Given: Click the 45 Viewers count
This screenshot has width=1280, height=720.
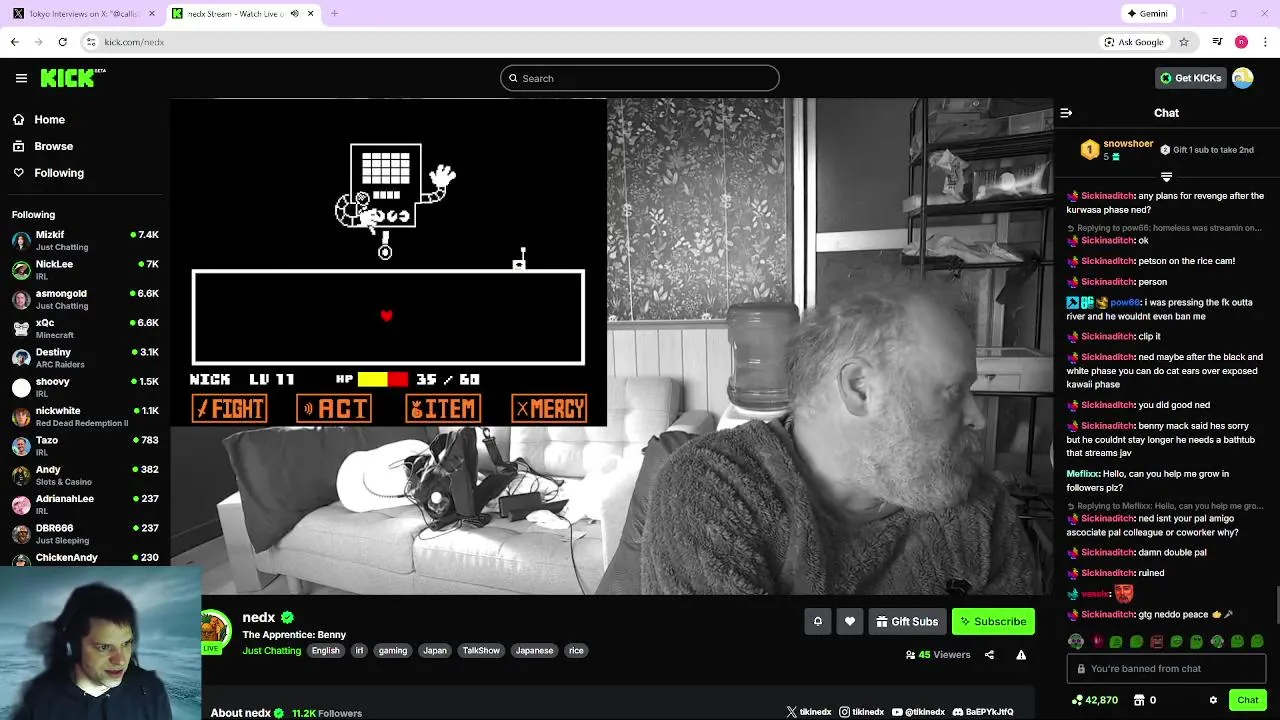Looking at the screenshot, I should pos(938,655).
